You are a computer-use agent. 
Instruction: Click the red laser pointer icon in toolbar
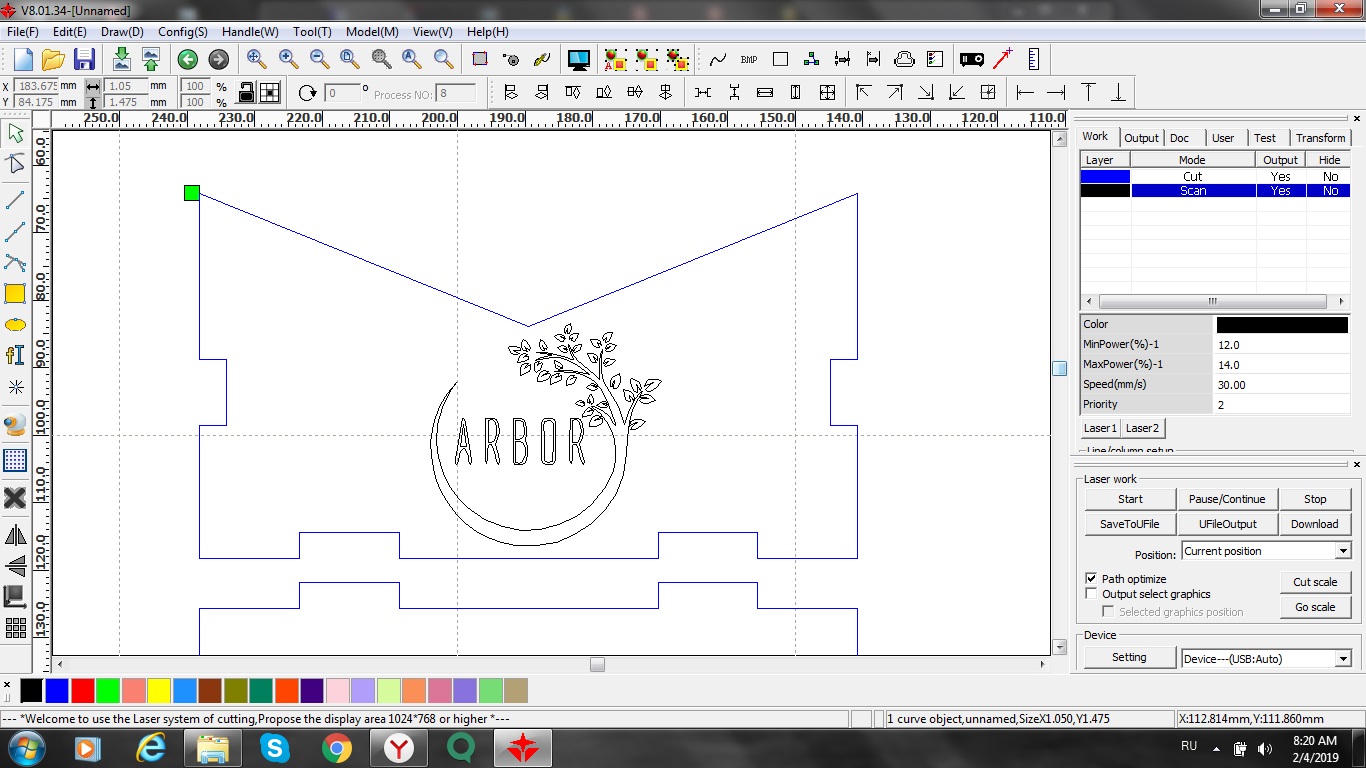coord(1002,59)
